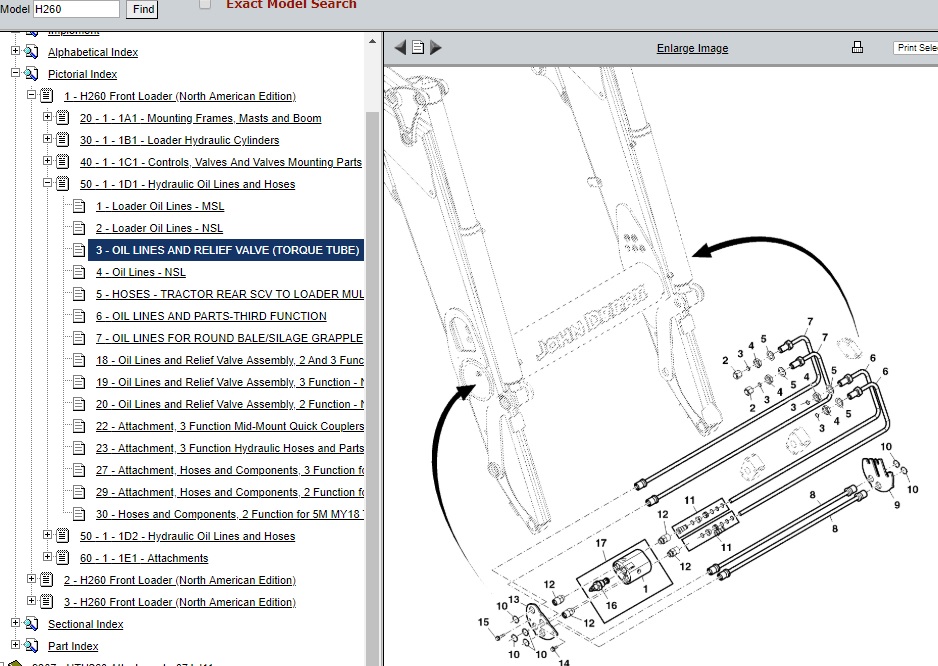Viewport: 938px width, 666px height.
Task: Click the H260 loader parts diagram image
Action: tap(660, 366)
